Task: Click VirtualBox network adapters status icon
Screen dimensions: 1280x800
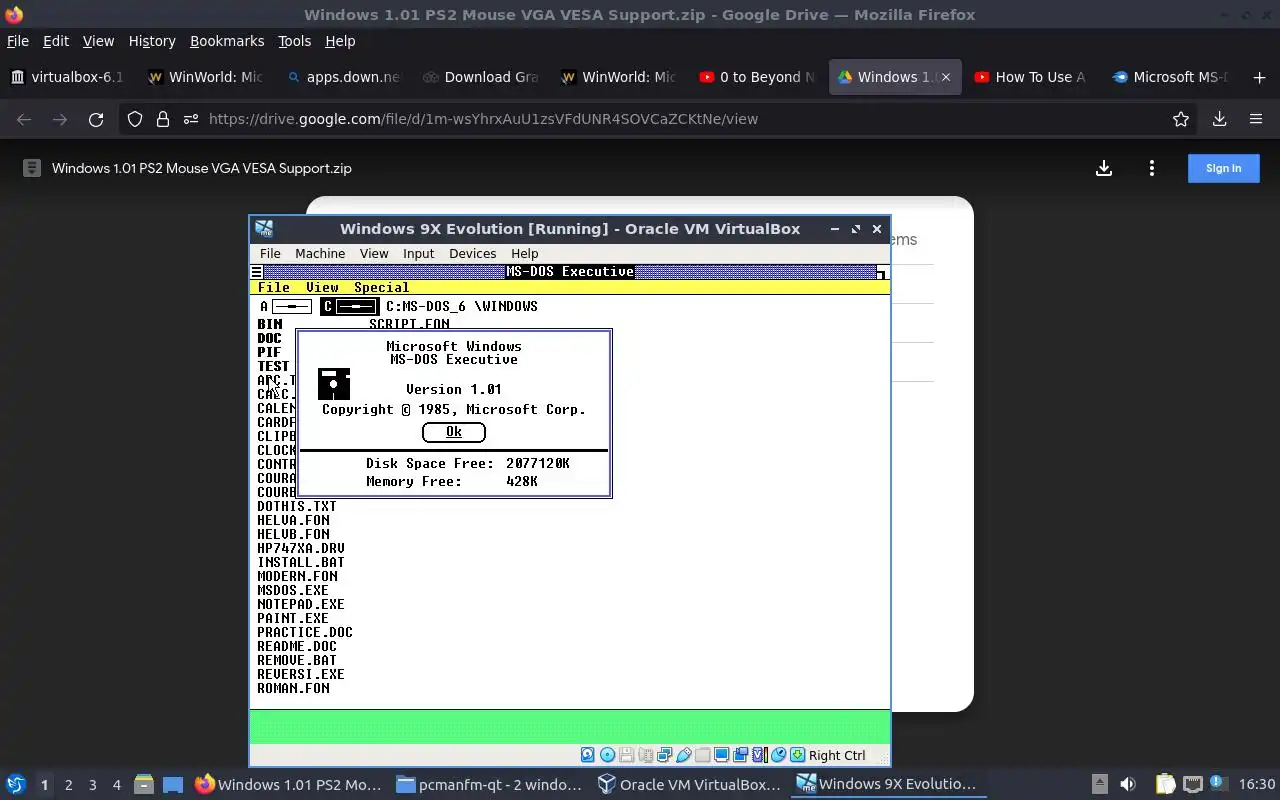Action: click(664, 755)
